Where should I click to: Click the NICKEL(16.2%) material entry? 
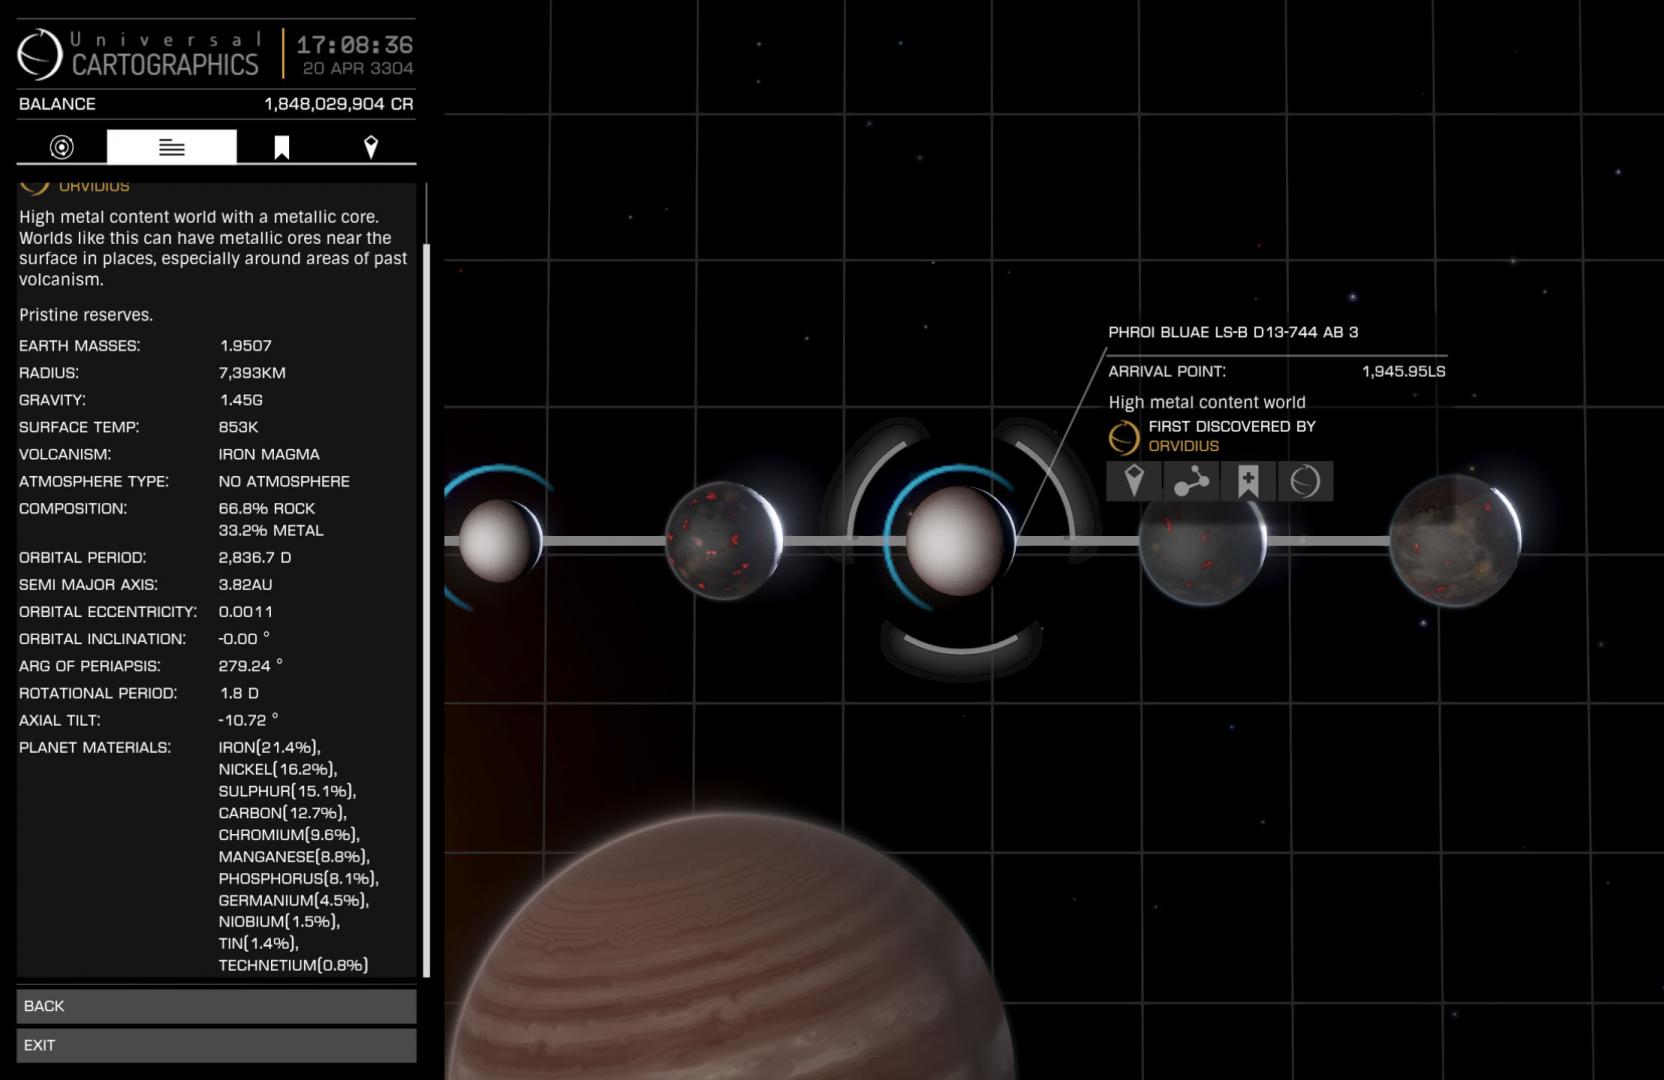(x=278, y=770)
